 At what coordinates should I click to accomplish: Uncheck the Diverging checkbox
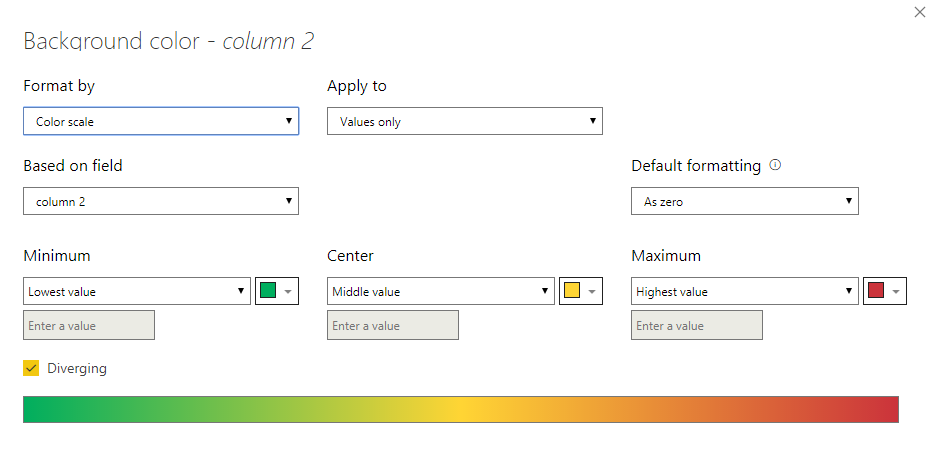click(31, 368)
